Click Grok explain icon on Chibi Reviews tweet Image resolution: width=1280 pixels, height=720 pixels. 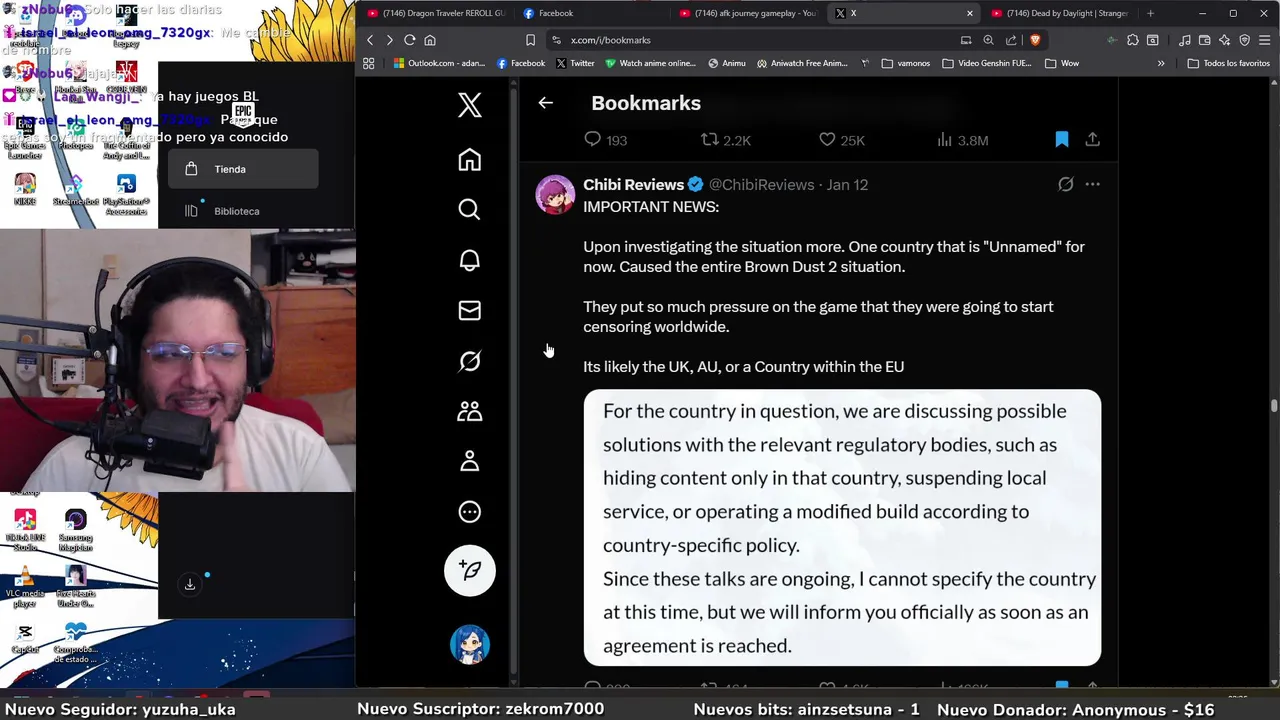(1066, 184)
